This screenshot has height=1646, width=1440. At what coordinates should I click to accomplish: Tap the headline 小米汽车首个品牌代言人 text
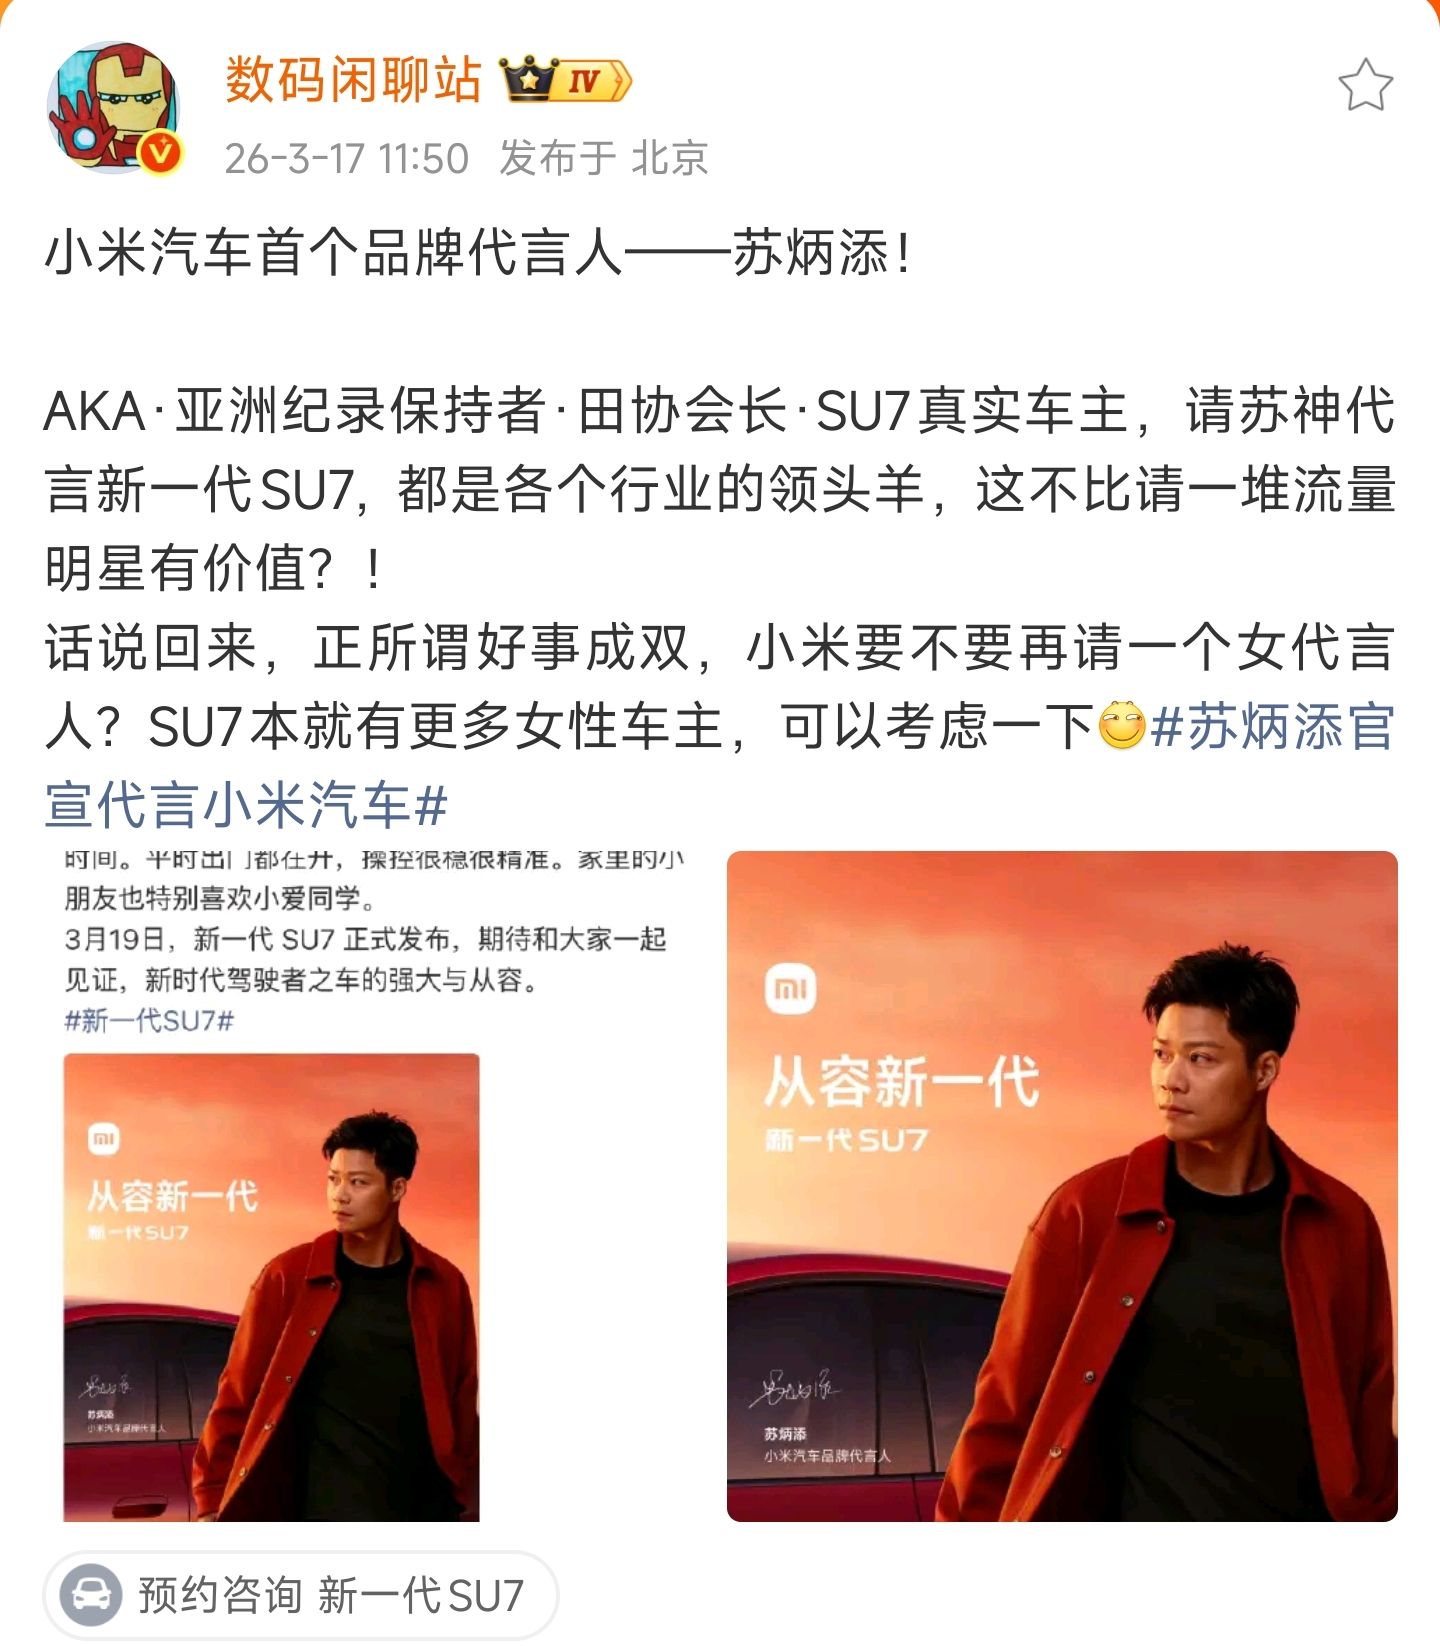[x=334, y=252]
